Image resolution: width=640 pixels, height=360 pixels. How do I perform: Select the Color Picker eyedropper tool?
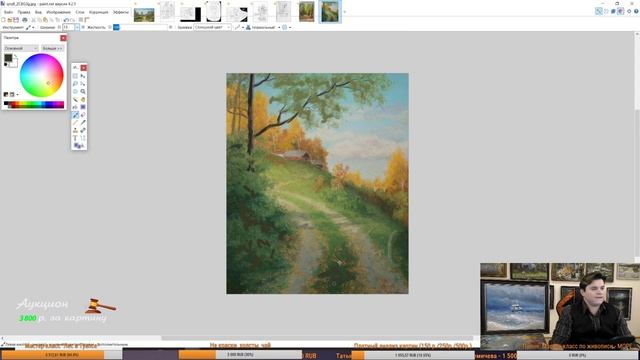tap(83, 122)
